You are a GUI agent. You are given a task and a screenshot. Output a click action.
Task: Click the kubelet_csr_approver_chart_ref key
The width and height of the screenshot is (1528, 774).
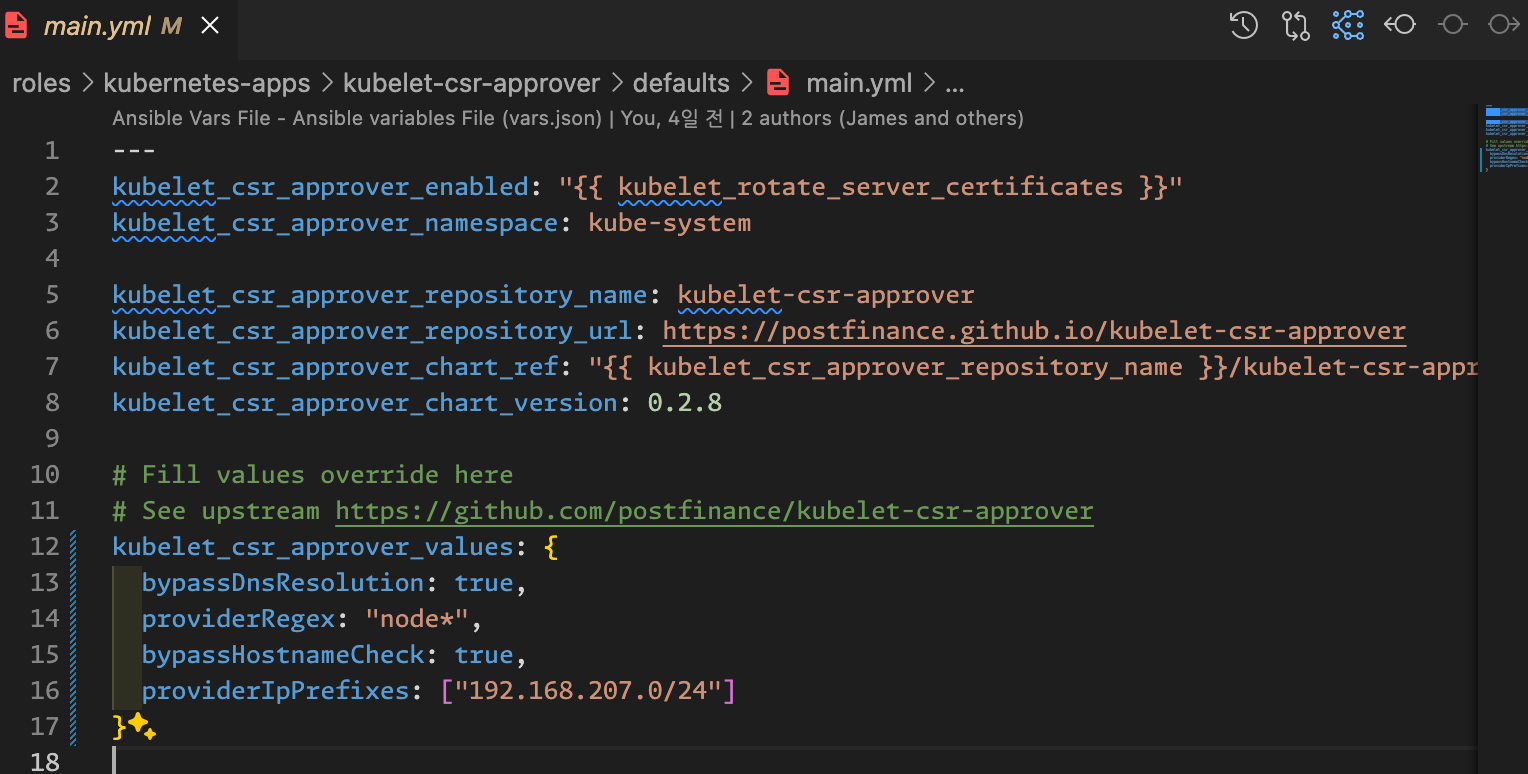click(x=335, y=366)
